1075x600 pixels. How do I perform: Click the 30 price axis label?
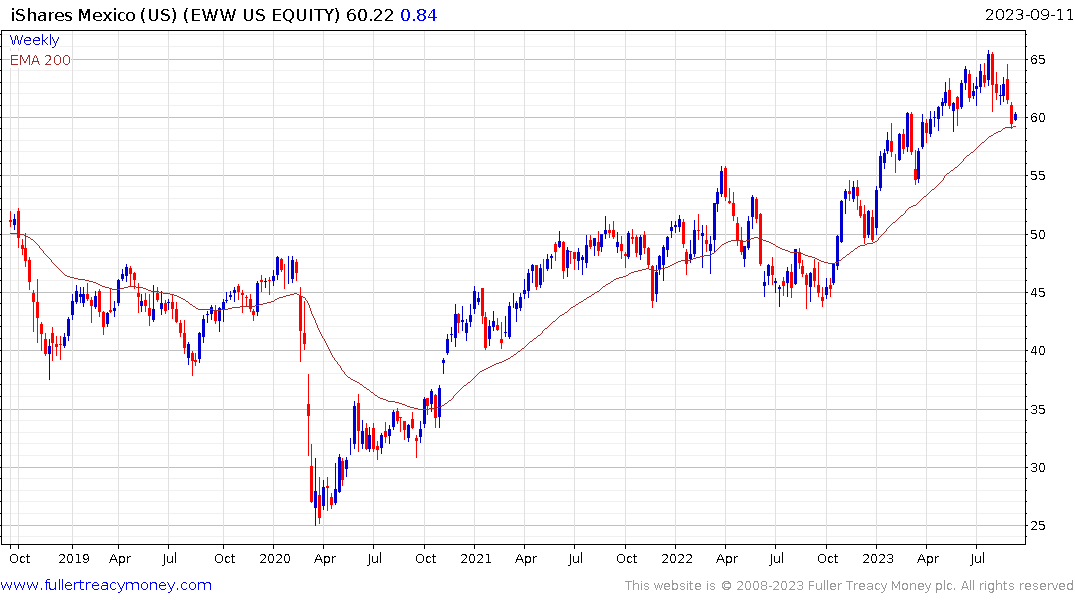pyautogui.click(x=1037, y=468)
